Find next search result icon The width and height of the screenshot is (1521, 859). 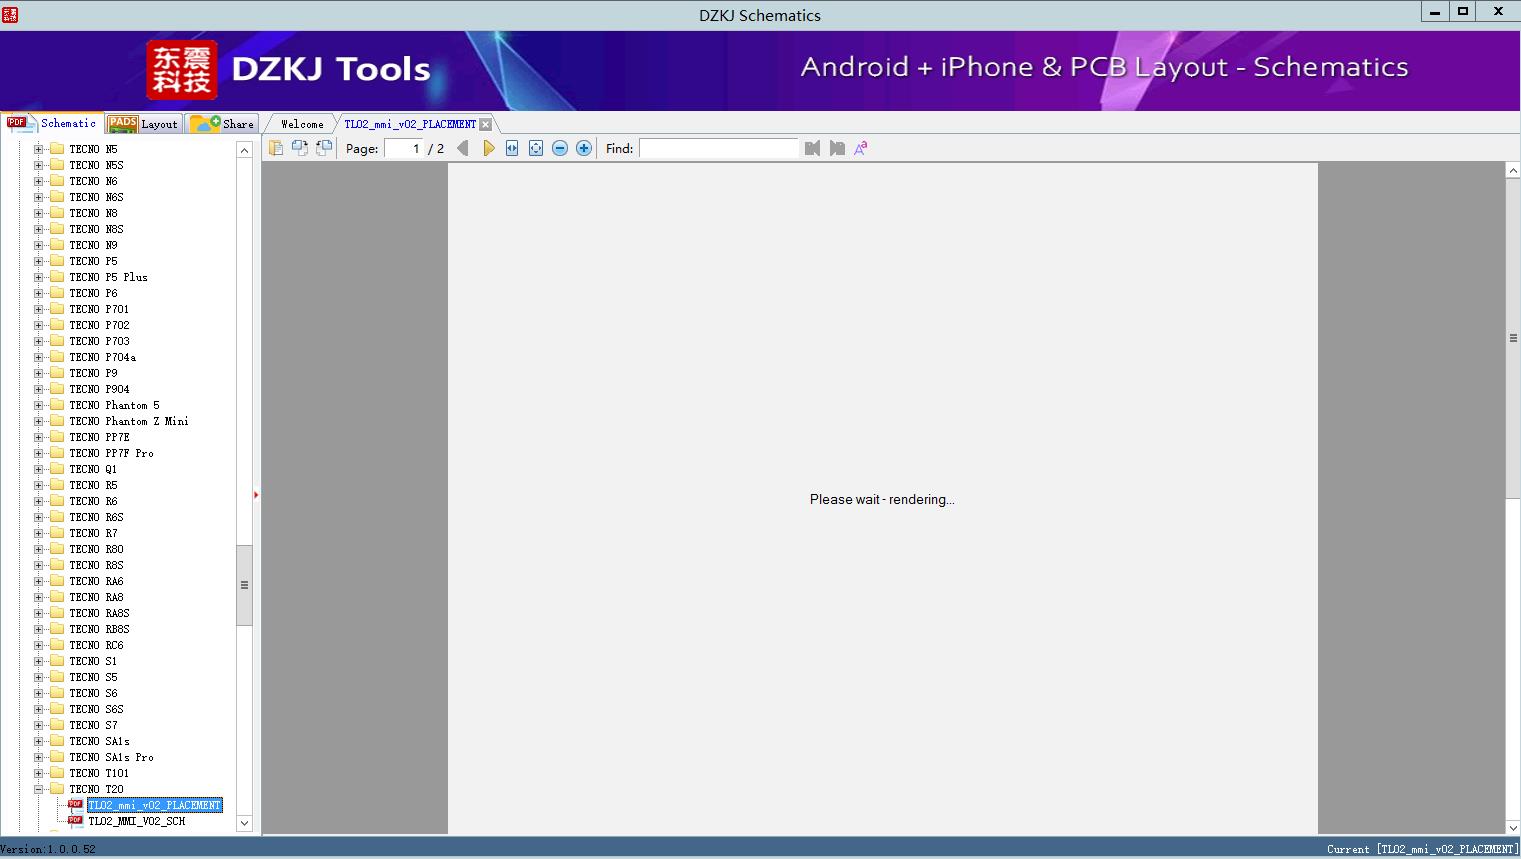pos(837,148)
